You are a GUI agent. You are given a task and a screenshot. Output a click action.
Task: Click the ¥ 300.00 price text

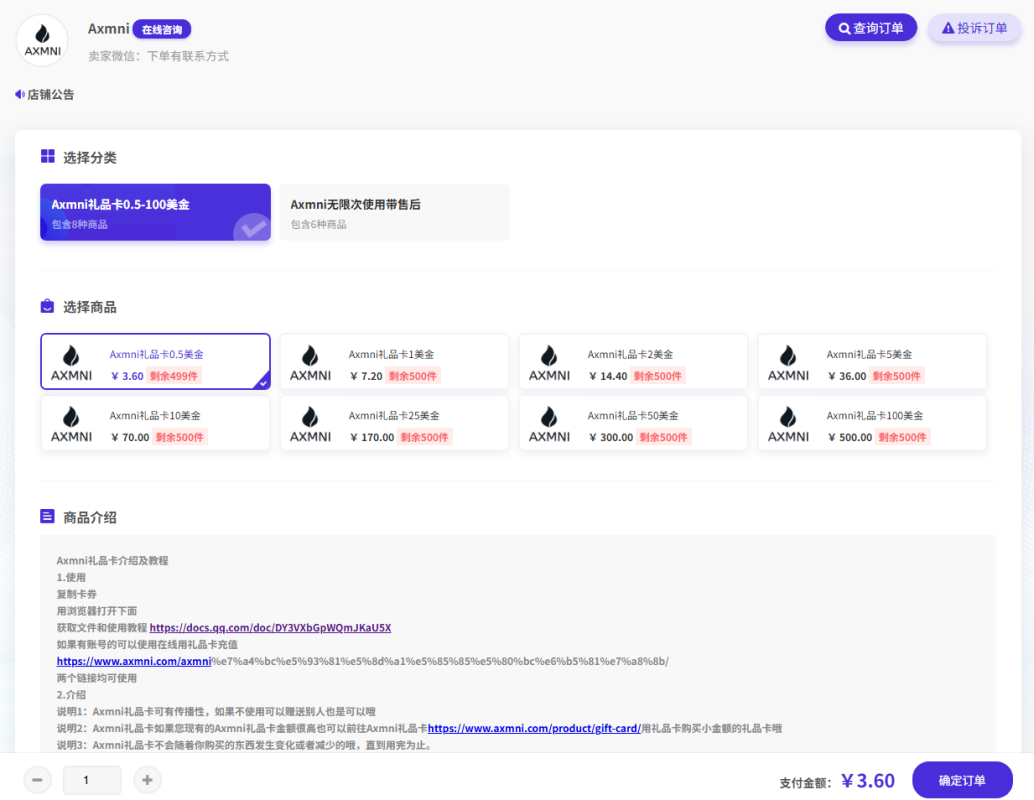tap(611, 437)
